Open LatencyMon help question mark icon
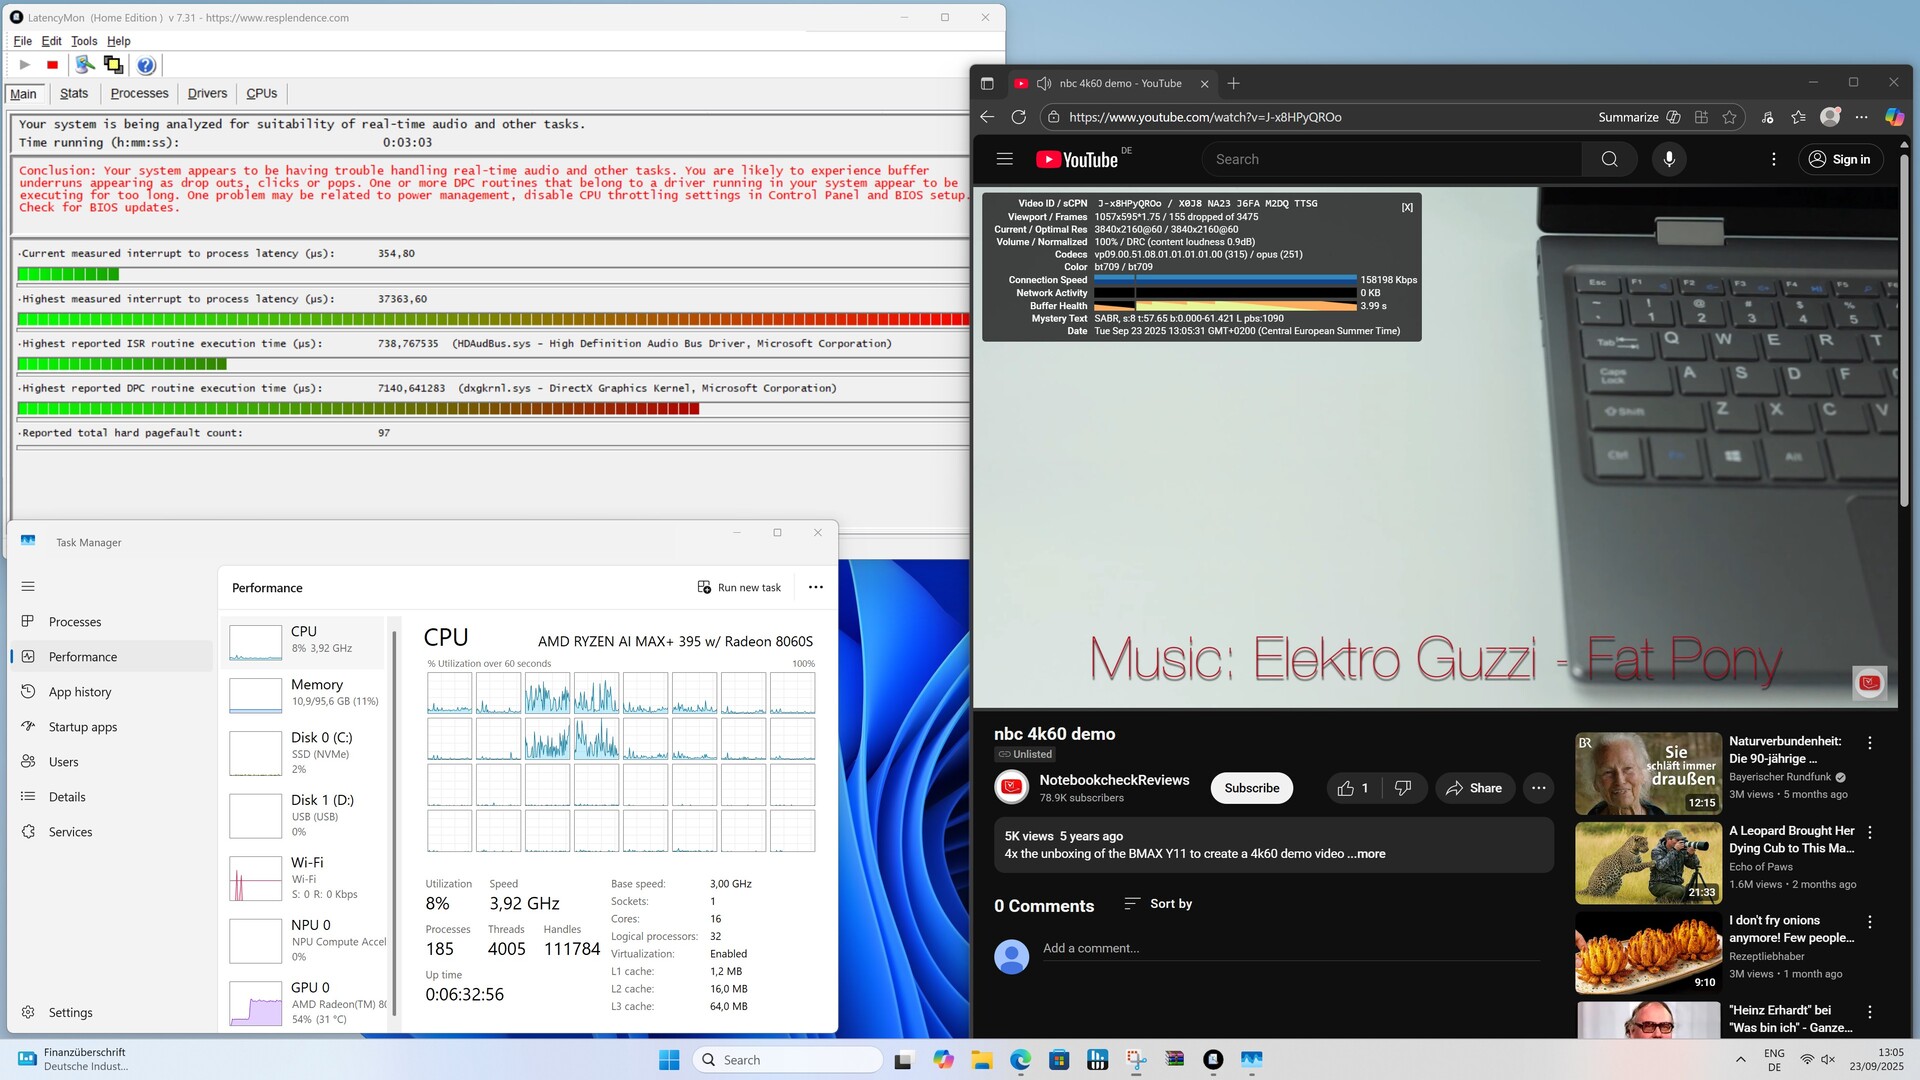Viewport: 1920px width, 1080px height. tap(146, 65)
